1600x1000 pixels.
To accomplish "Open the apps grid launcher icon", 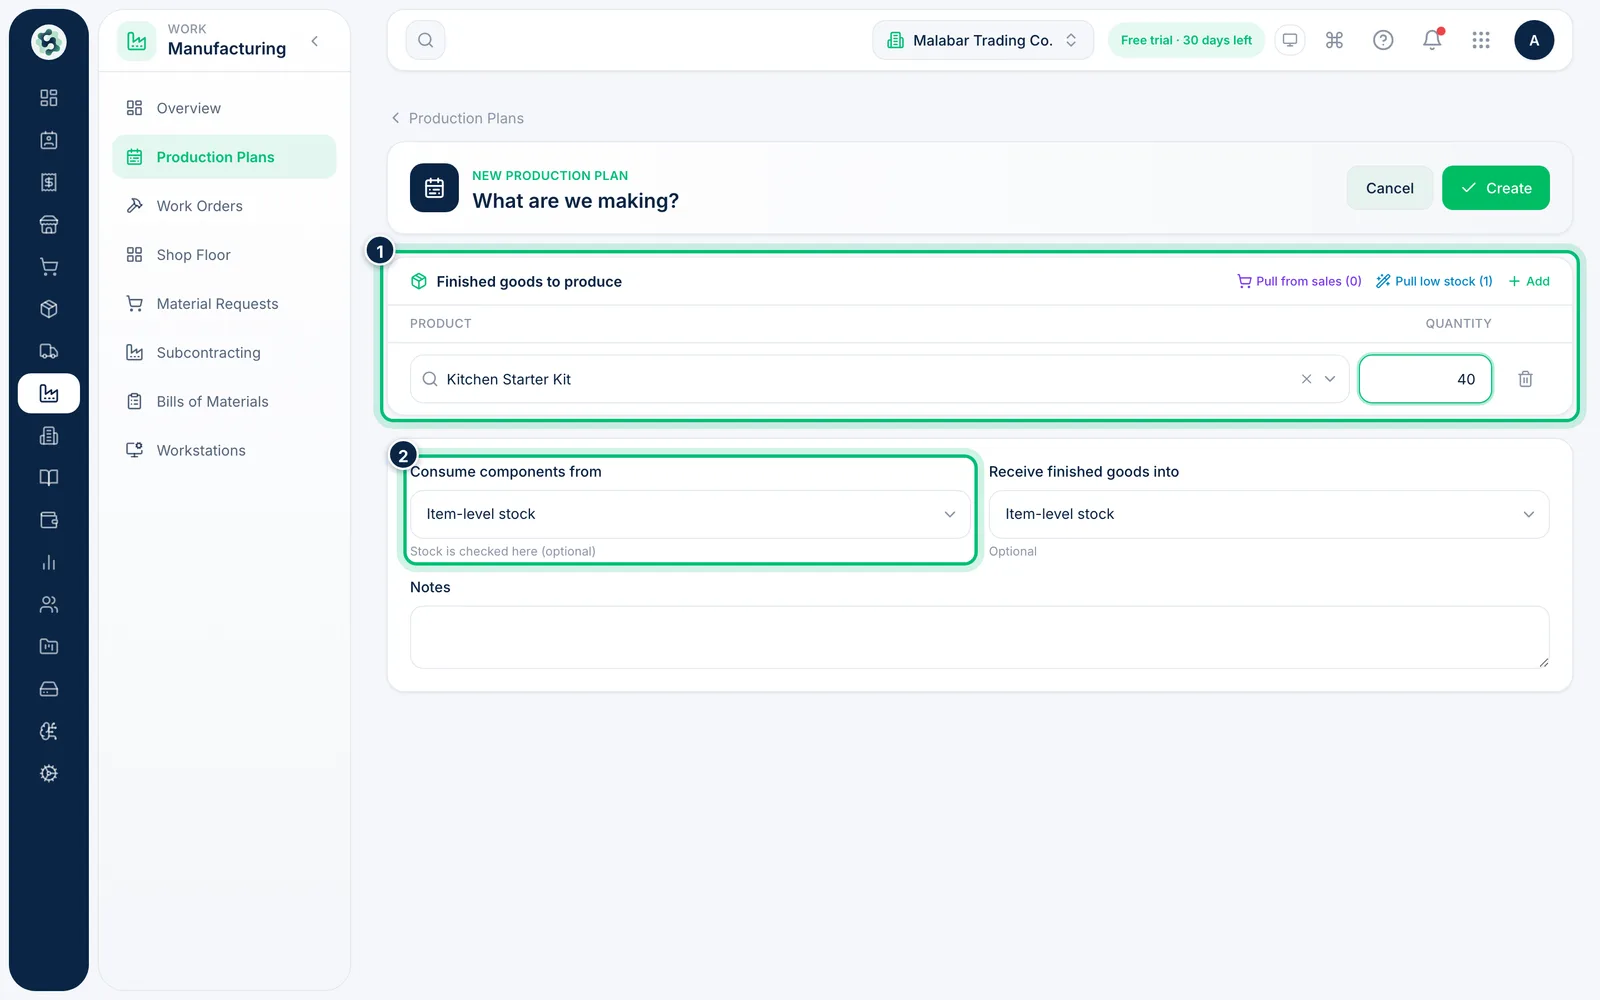I will 1481,40.
